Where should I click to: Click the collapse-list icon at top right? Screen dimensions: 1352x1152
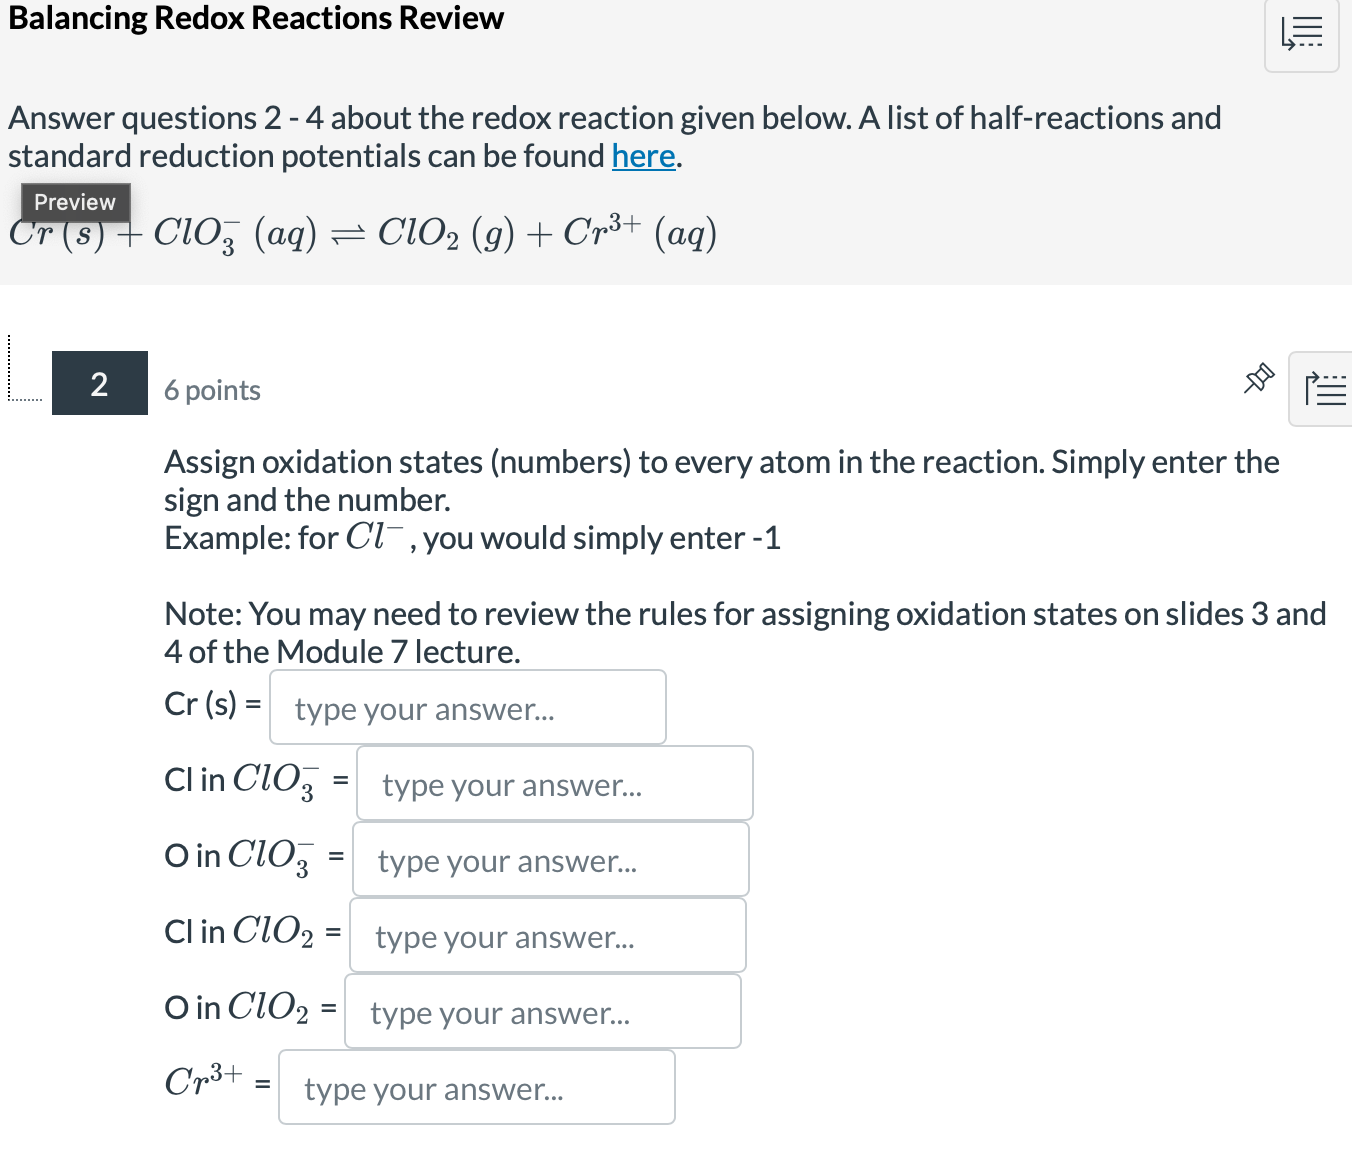click(1301, 34)
